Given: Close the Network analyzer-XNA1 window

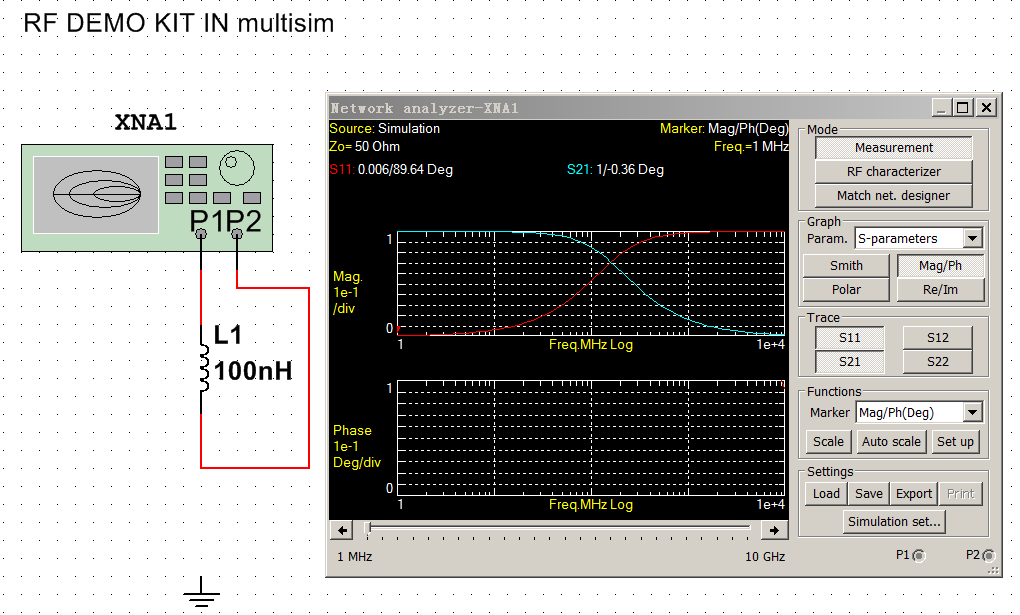Looking at the screenshot, I should [x=986, y=107].
